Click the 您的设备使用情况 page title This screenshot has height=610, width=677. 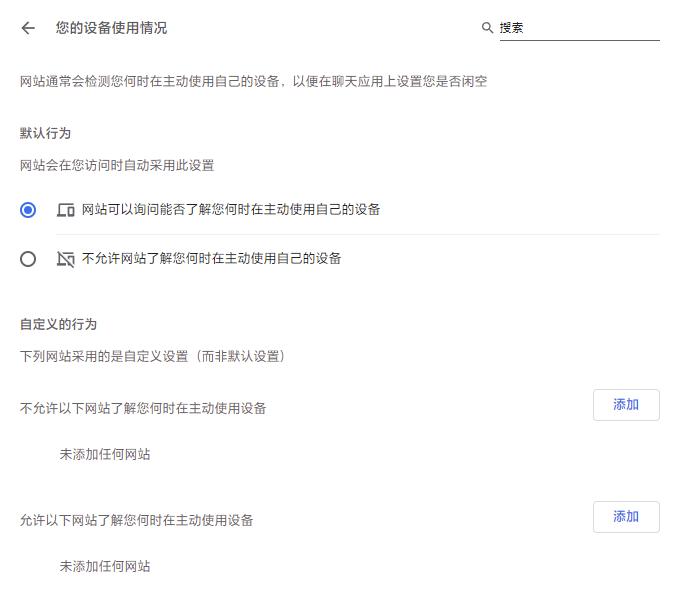click(111, 28)
